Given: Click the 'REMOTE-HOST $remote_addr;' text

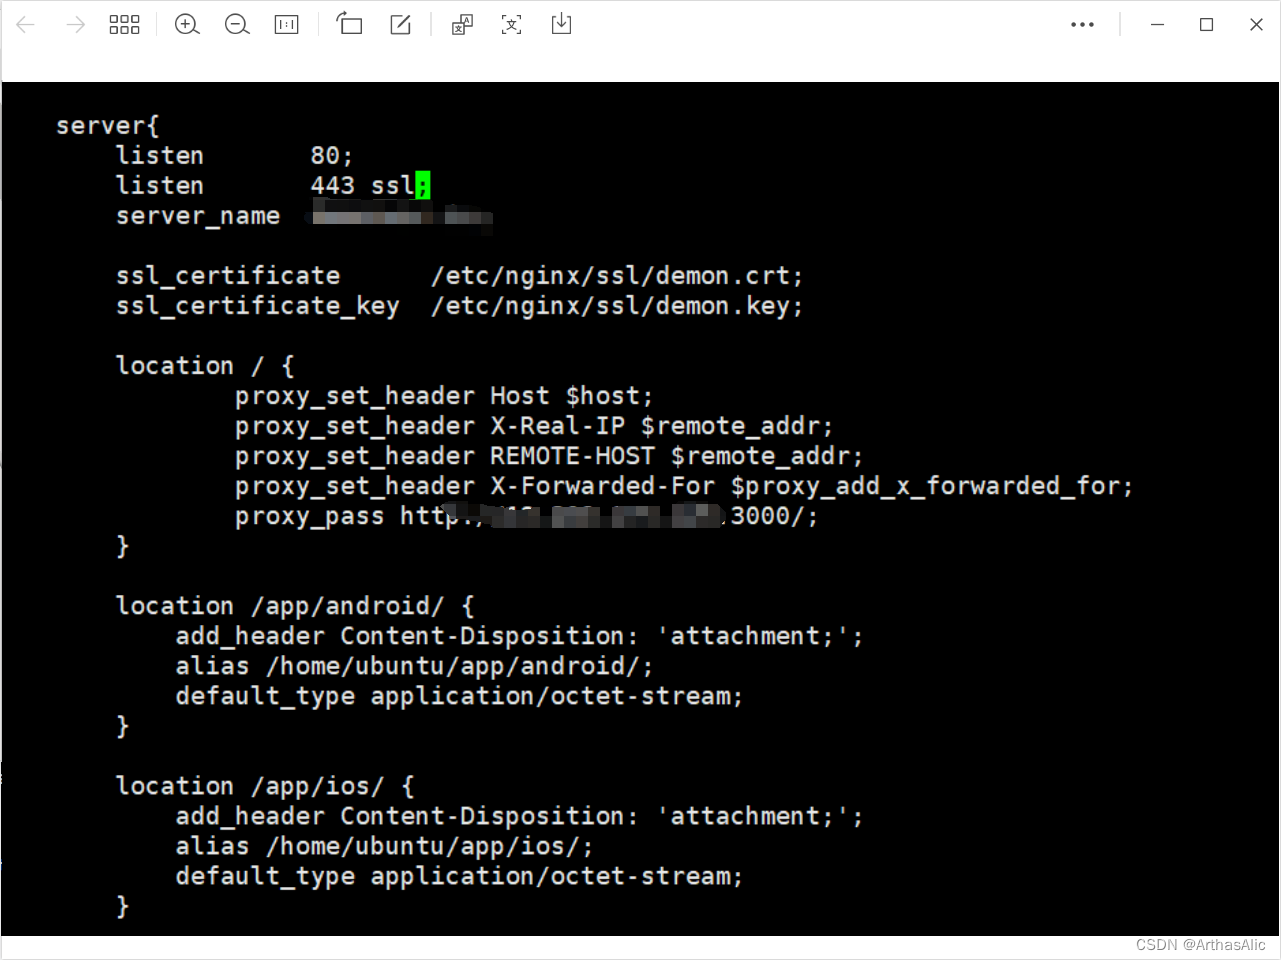Looking at the screenshot, I should click(676, 456).
